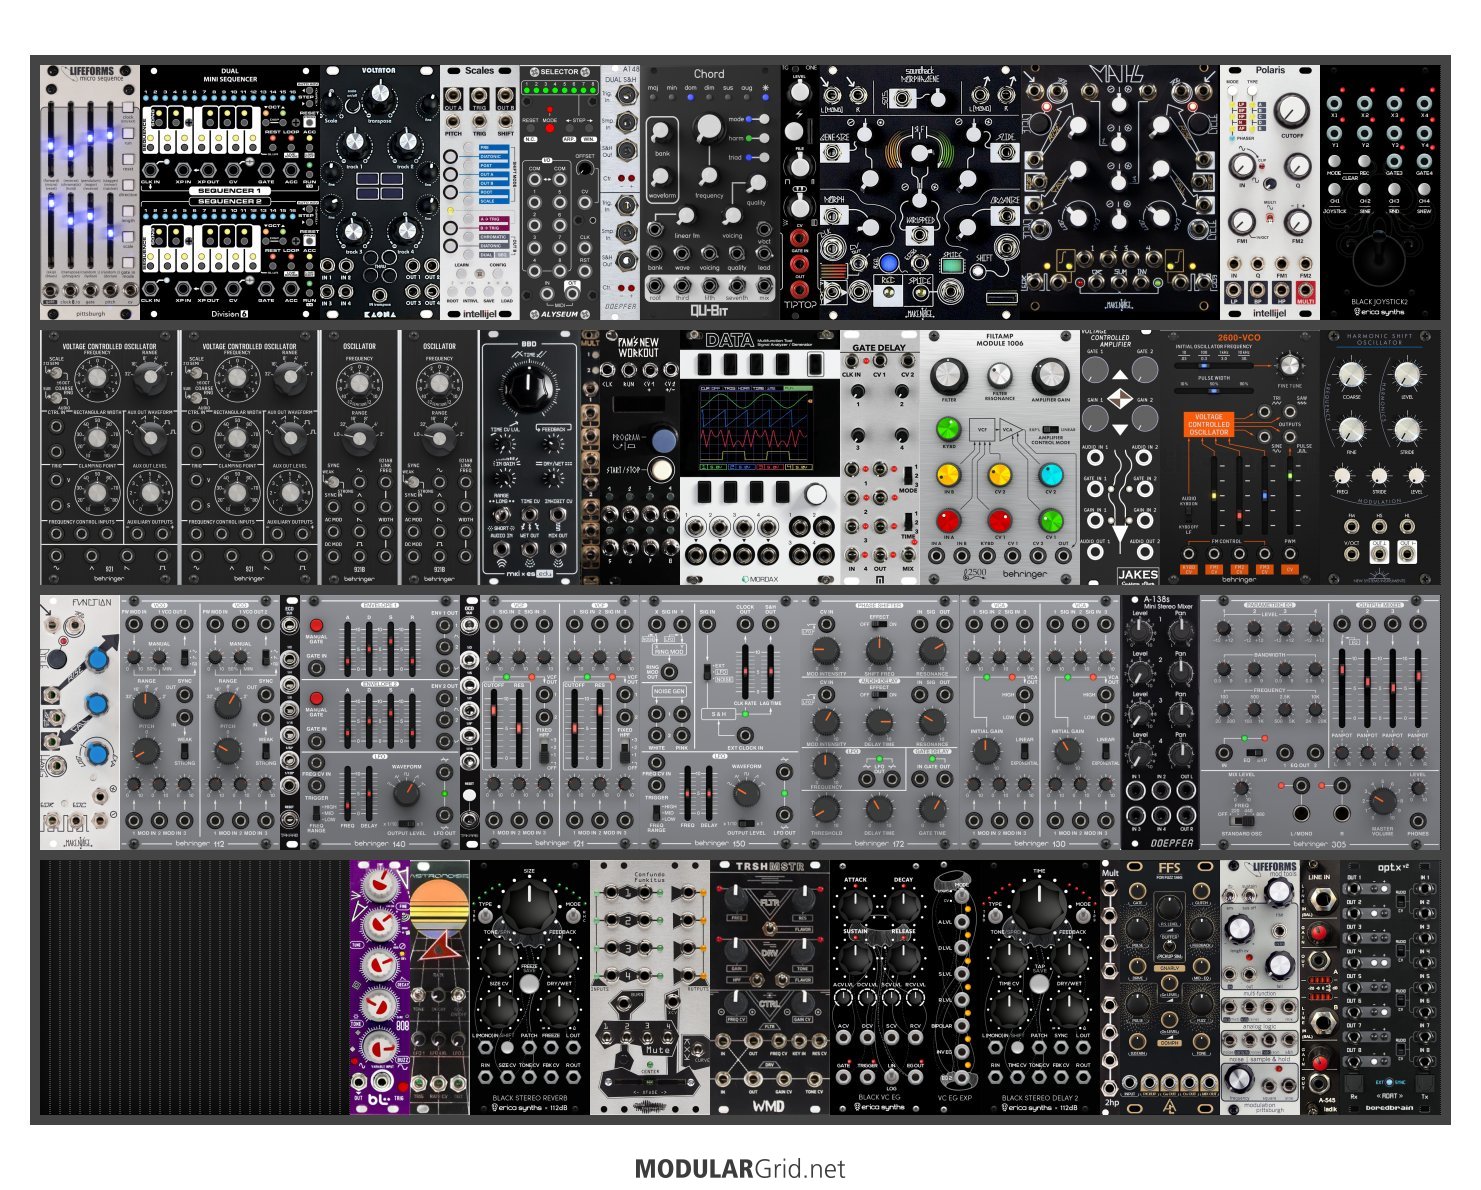Click the Polaris CUTOFF knob
1481x1190 pixels.
(x=1291, y=110)
